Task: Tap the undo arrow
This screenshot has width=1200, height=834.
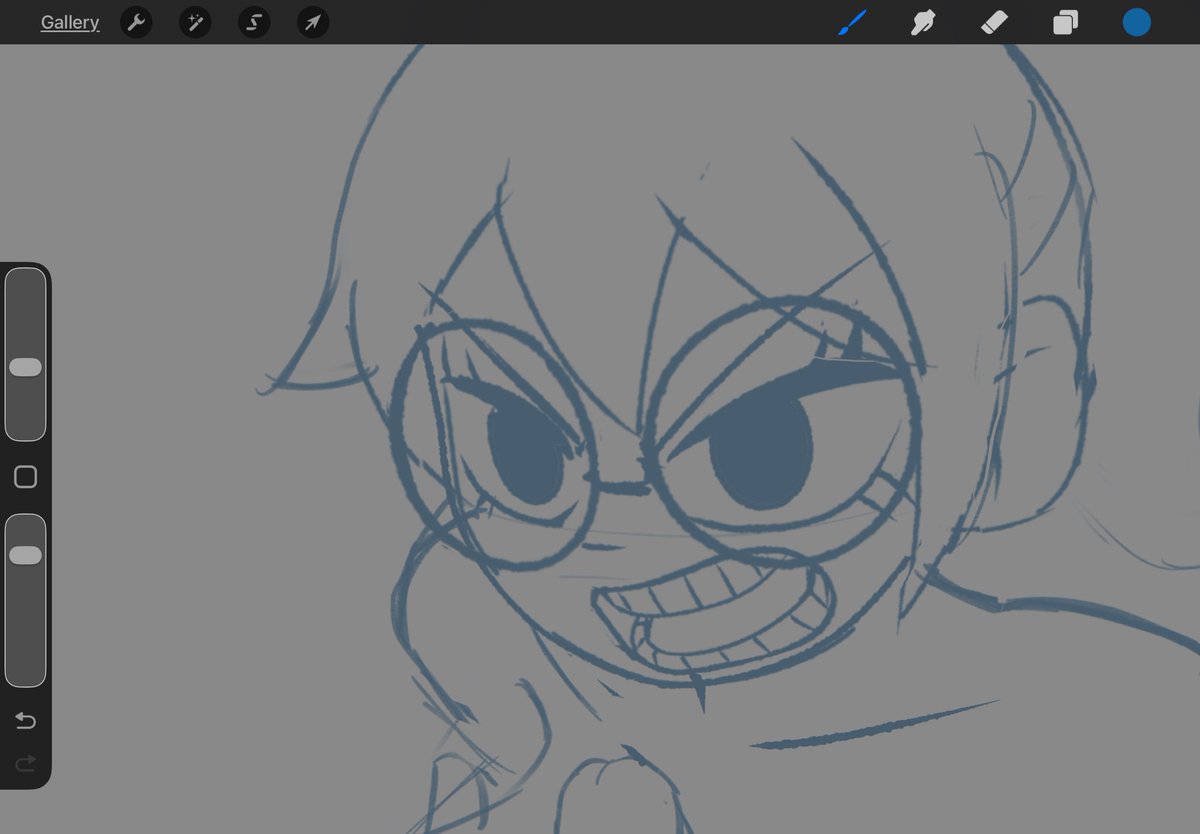Action: [24, 720]
